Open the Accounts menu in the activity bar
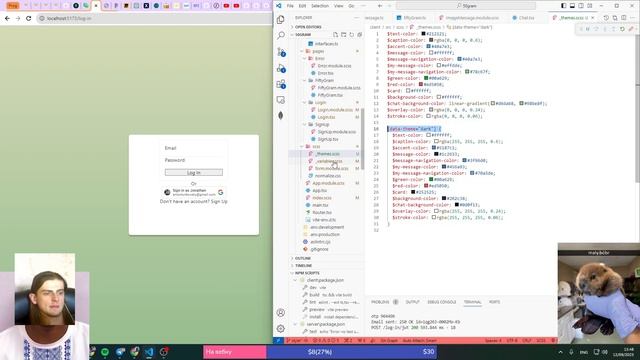The image size is (640, 360). (281, 313)
